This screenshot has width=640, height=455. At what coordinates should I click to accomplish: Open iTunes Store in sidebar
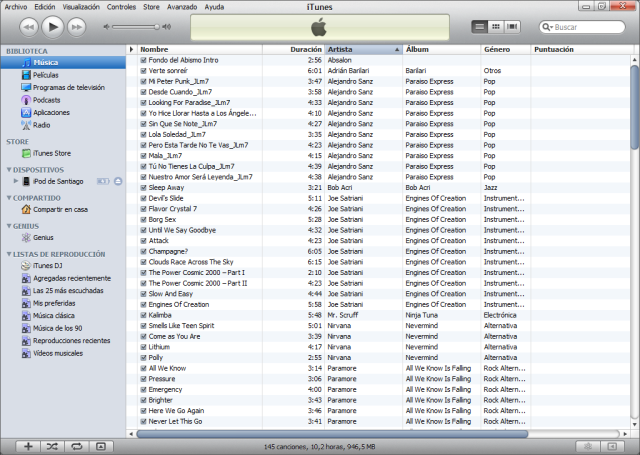46,153
